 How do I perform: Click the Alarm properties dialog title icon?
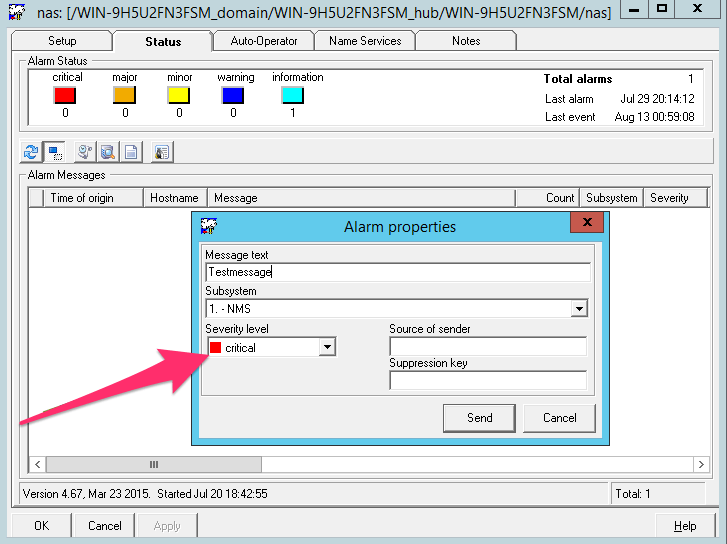(x=209, y=226)
